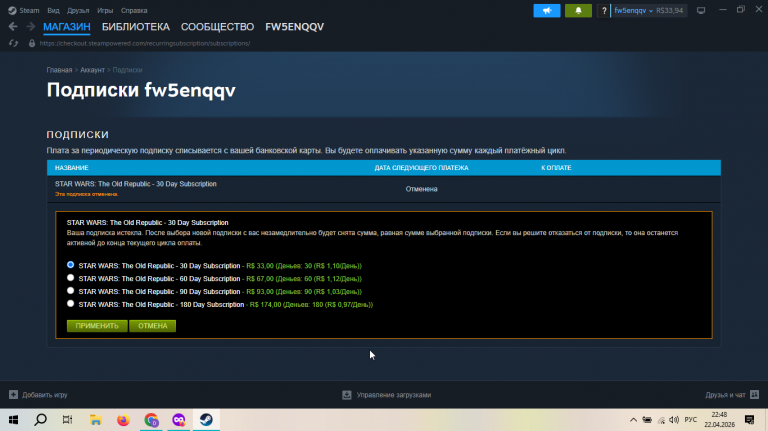Click the ДАТА СЛЕДУЮЩЕГО ПЛАТЕЖА column header
The height and width of the screenshot is (431, 768).
[421, 168]
